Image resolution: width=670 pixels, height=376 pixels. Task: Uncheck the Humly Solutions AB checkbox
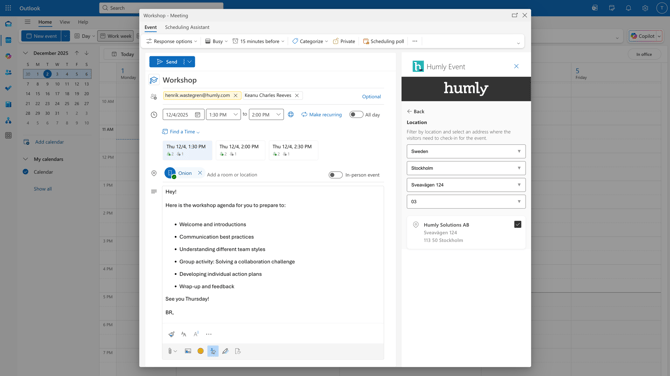(517, 224)
